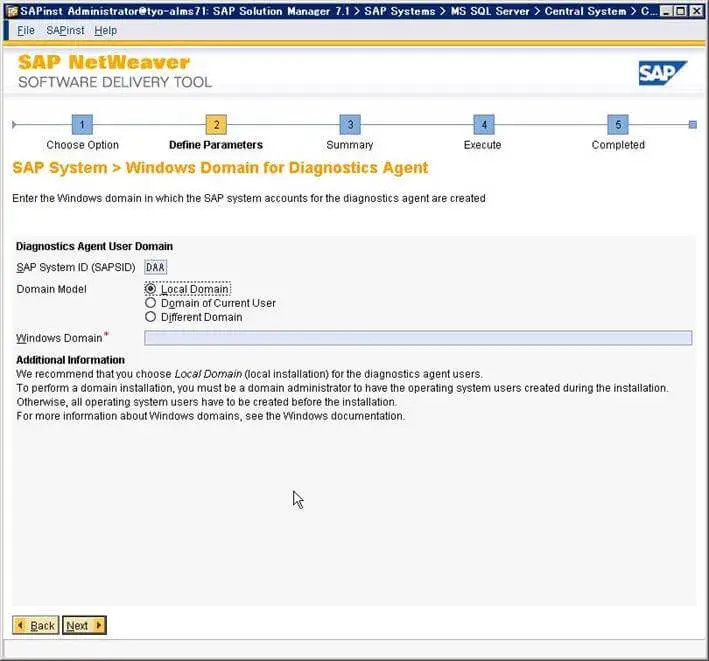Image resolution: width=709 pixels, height=661 pixels.
Task: Select the Local Domain radio button
Action: pyautogui.click(x=151, y=288)
